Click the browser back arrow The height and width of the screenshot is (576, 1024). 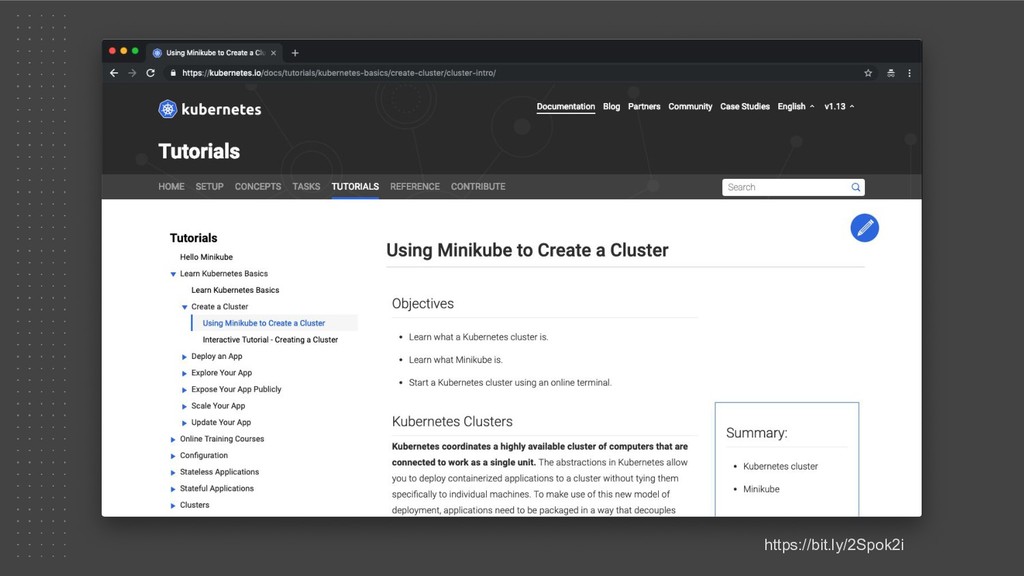pyautogui.click(x=114, y=73)
